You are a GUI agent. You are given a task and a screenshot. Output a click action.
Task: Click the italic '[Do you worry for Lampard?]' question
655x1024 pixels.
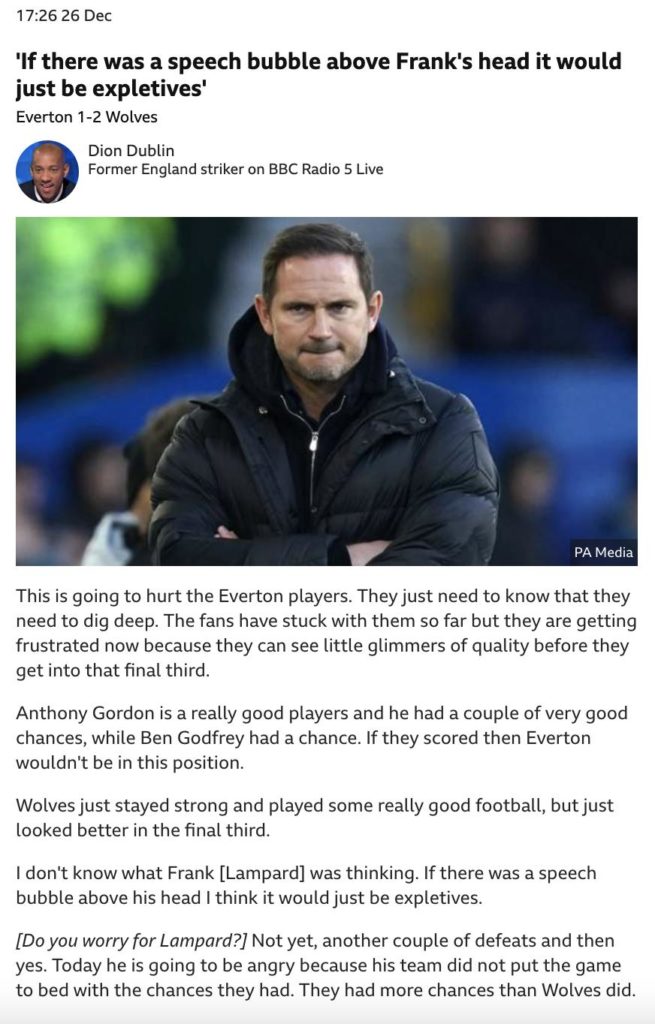(131, 940)
